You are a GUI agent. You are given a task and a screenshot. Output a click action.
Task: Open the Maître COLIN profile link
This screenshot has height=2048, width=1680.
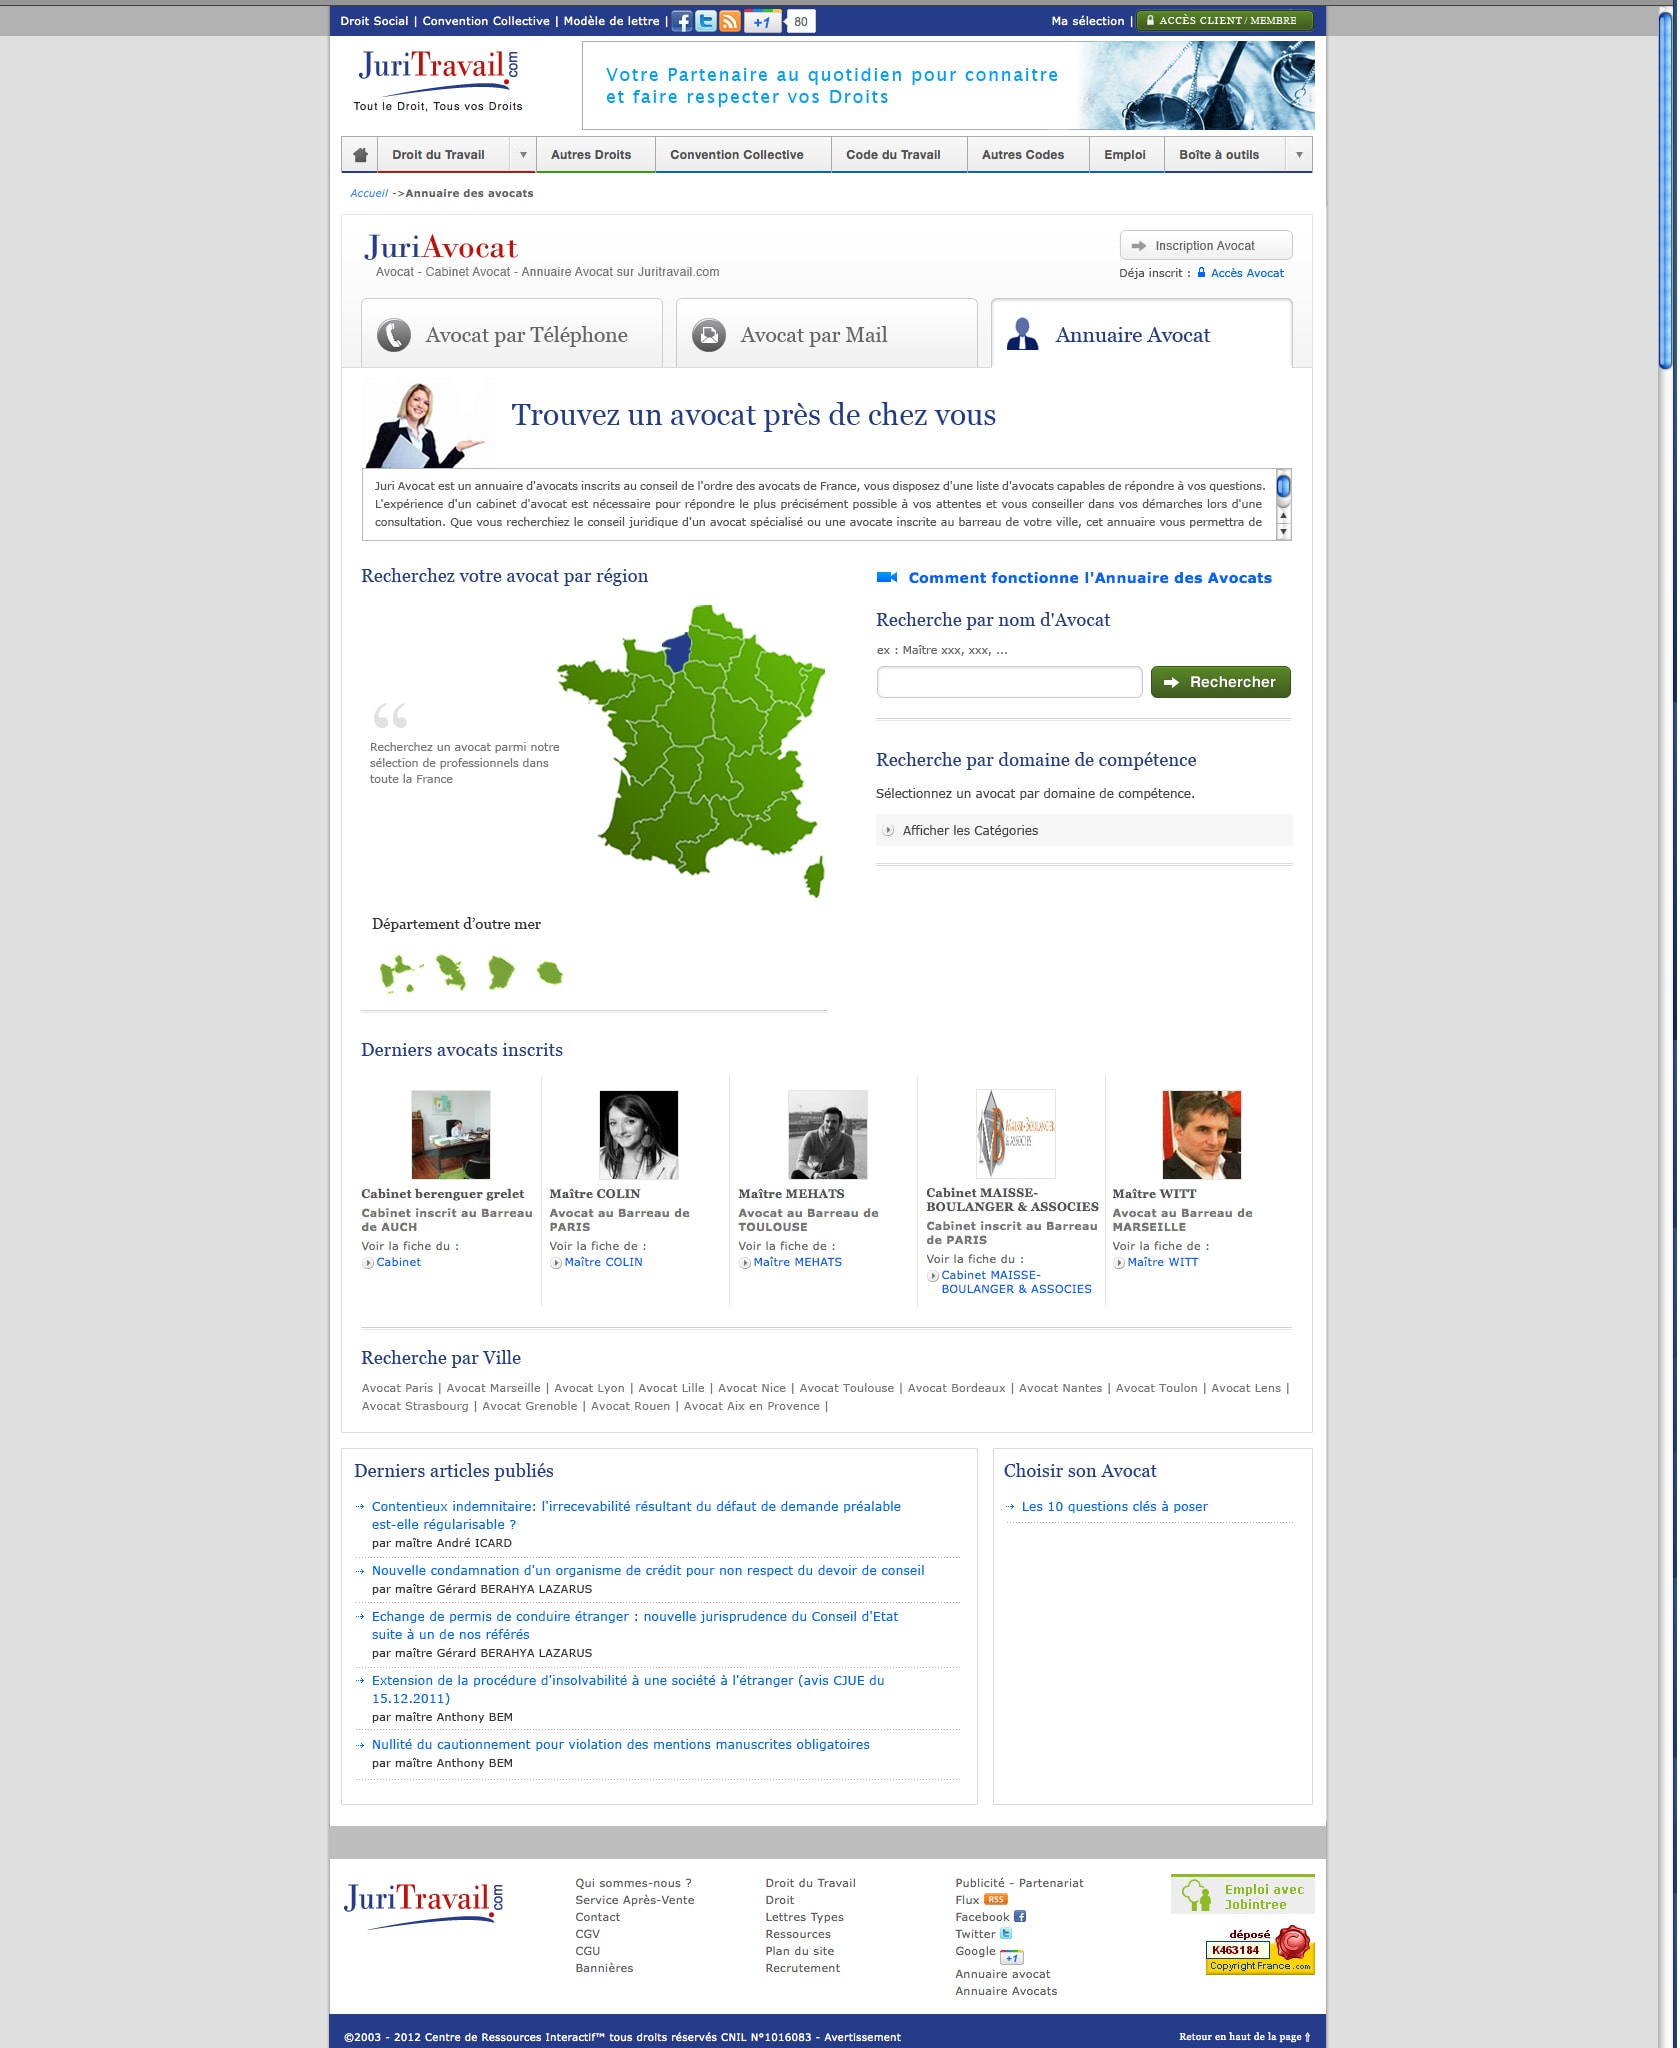[603, 1262]
